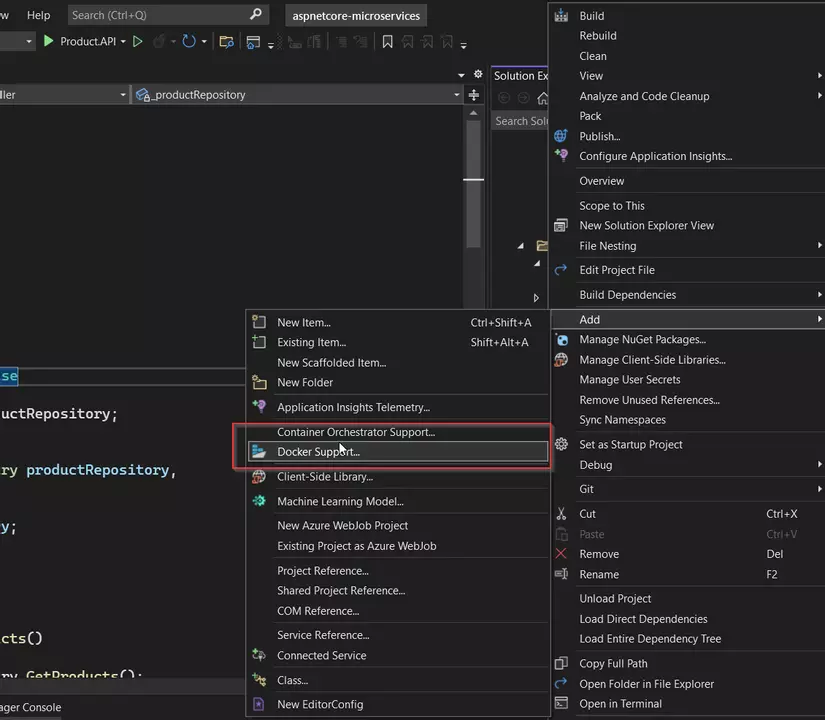Click the Publish globe icon
Viewport: 825px width, 720px height.
click(x=561, y=136)
